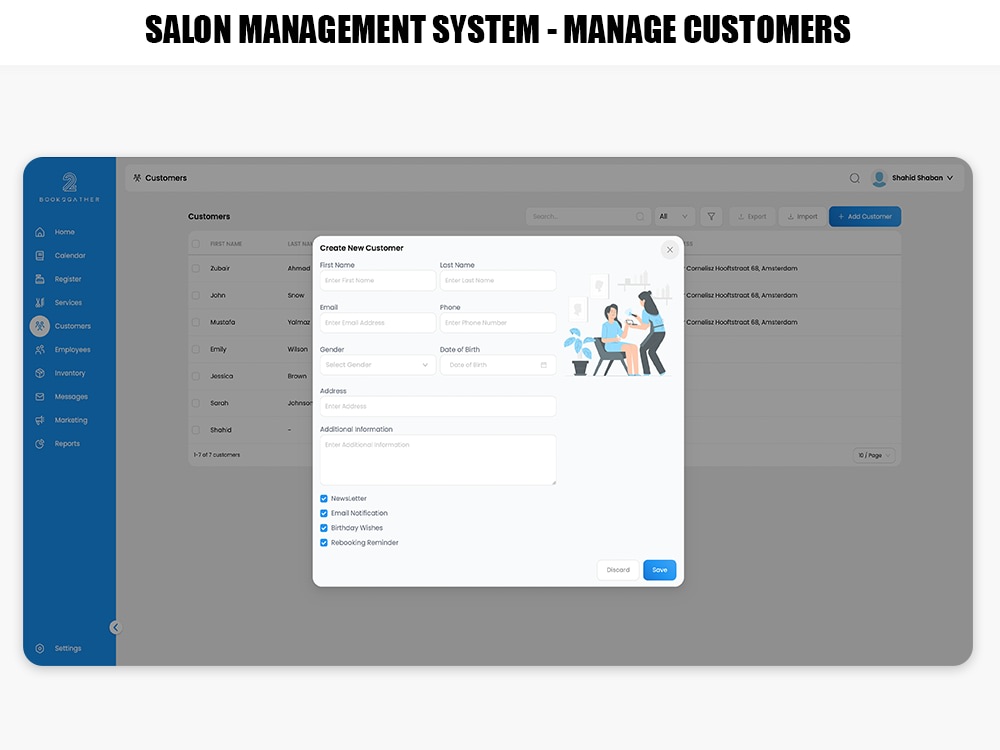Screen dimensions: 1000x750
Task: Open Inventory from the sidebar
Action: click(70, 373)
